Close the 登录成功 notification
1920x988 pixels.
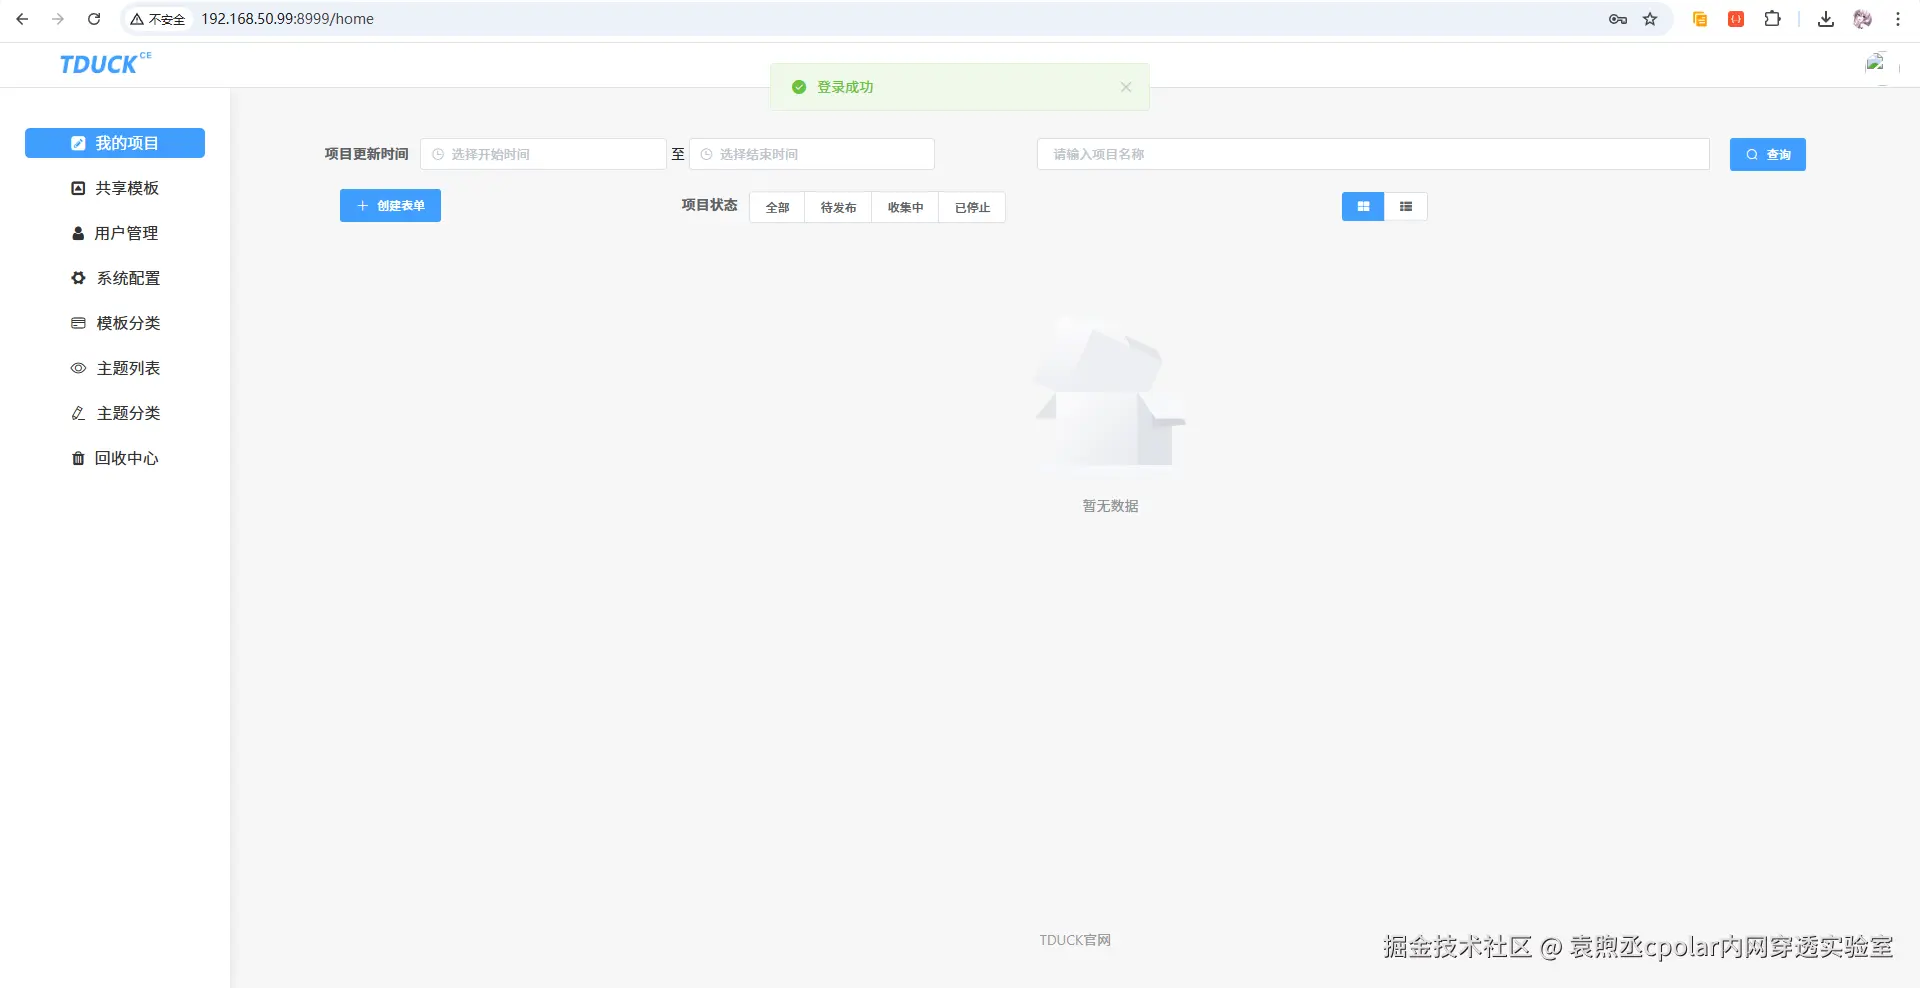click(1126, 87)
